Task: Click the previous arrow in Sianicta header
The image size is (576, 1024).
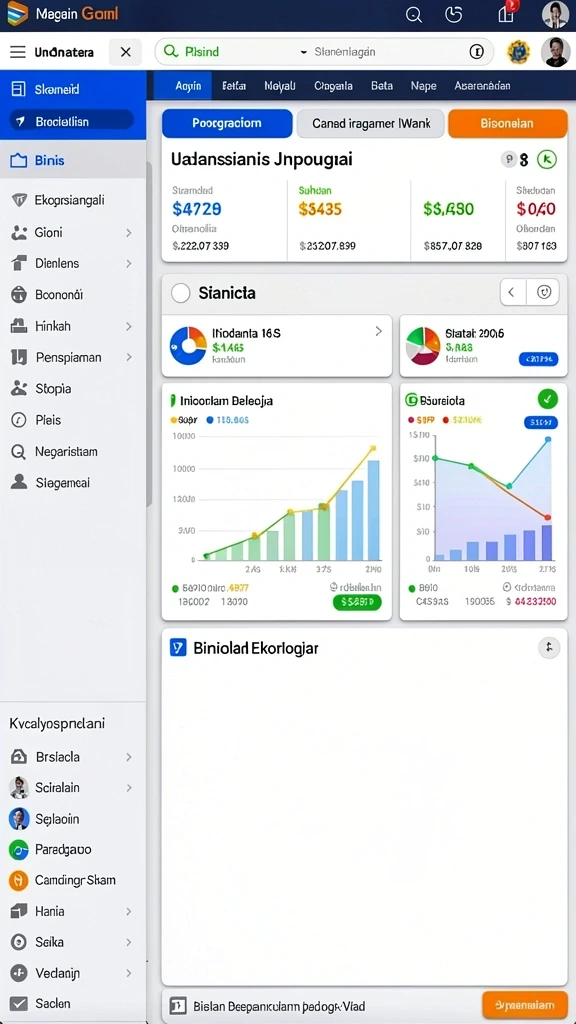Action: click(512, 293)
